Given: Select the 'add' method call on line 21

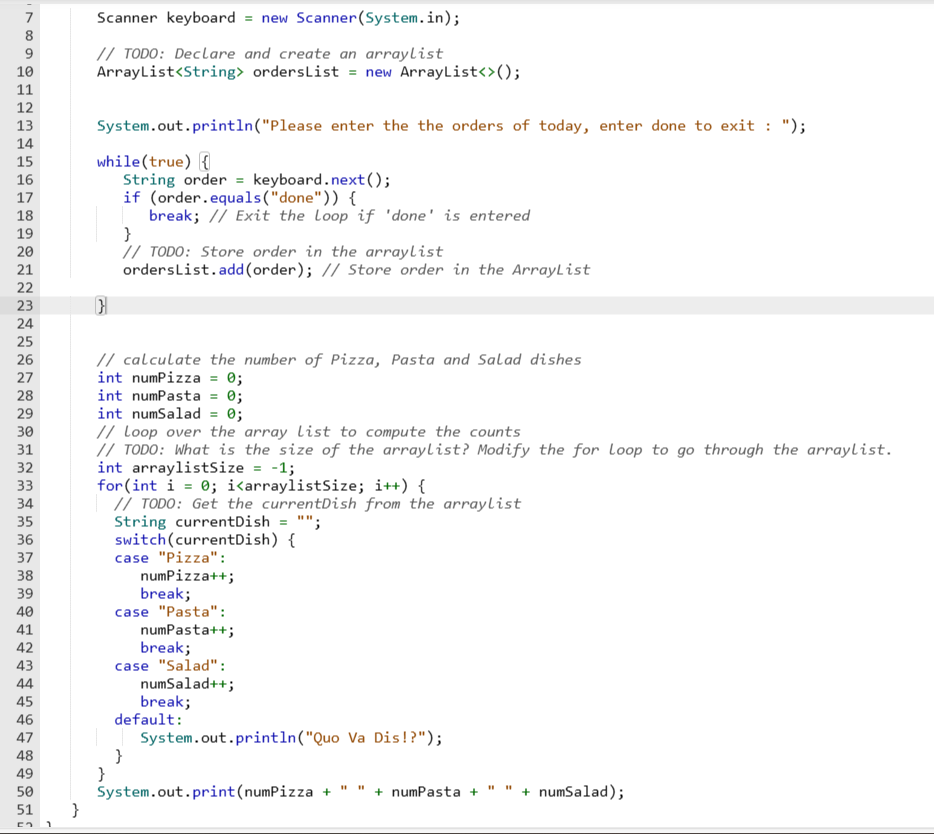Looking at the screenshot, I should (229, 269).
